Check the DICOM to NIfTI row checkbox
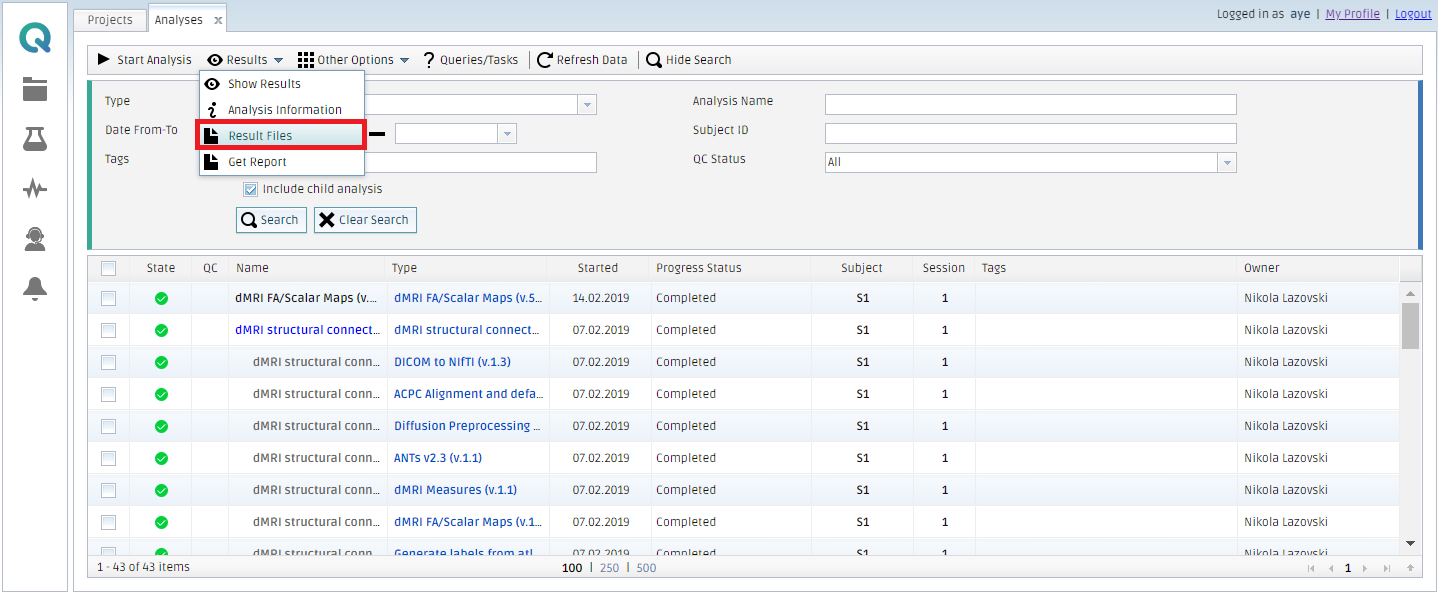The width and height of the screenshot is (1438, 593). (108, 362)
